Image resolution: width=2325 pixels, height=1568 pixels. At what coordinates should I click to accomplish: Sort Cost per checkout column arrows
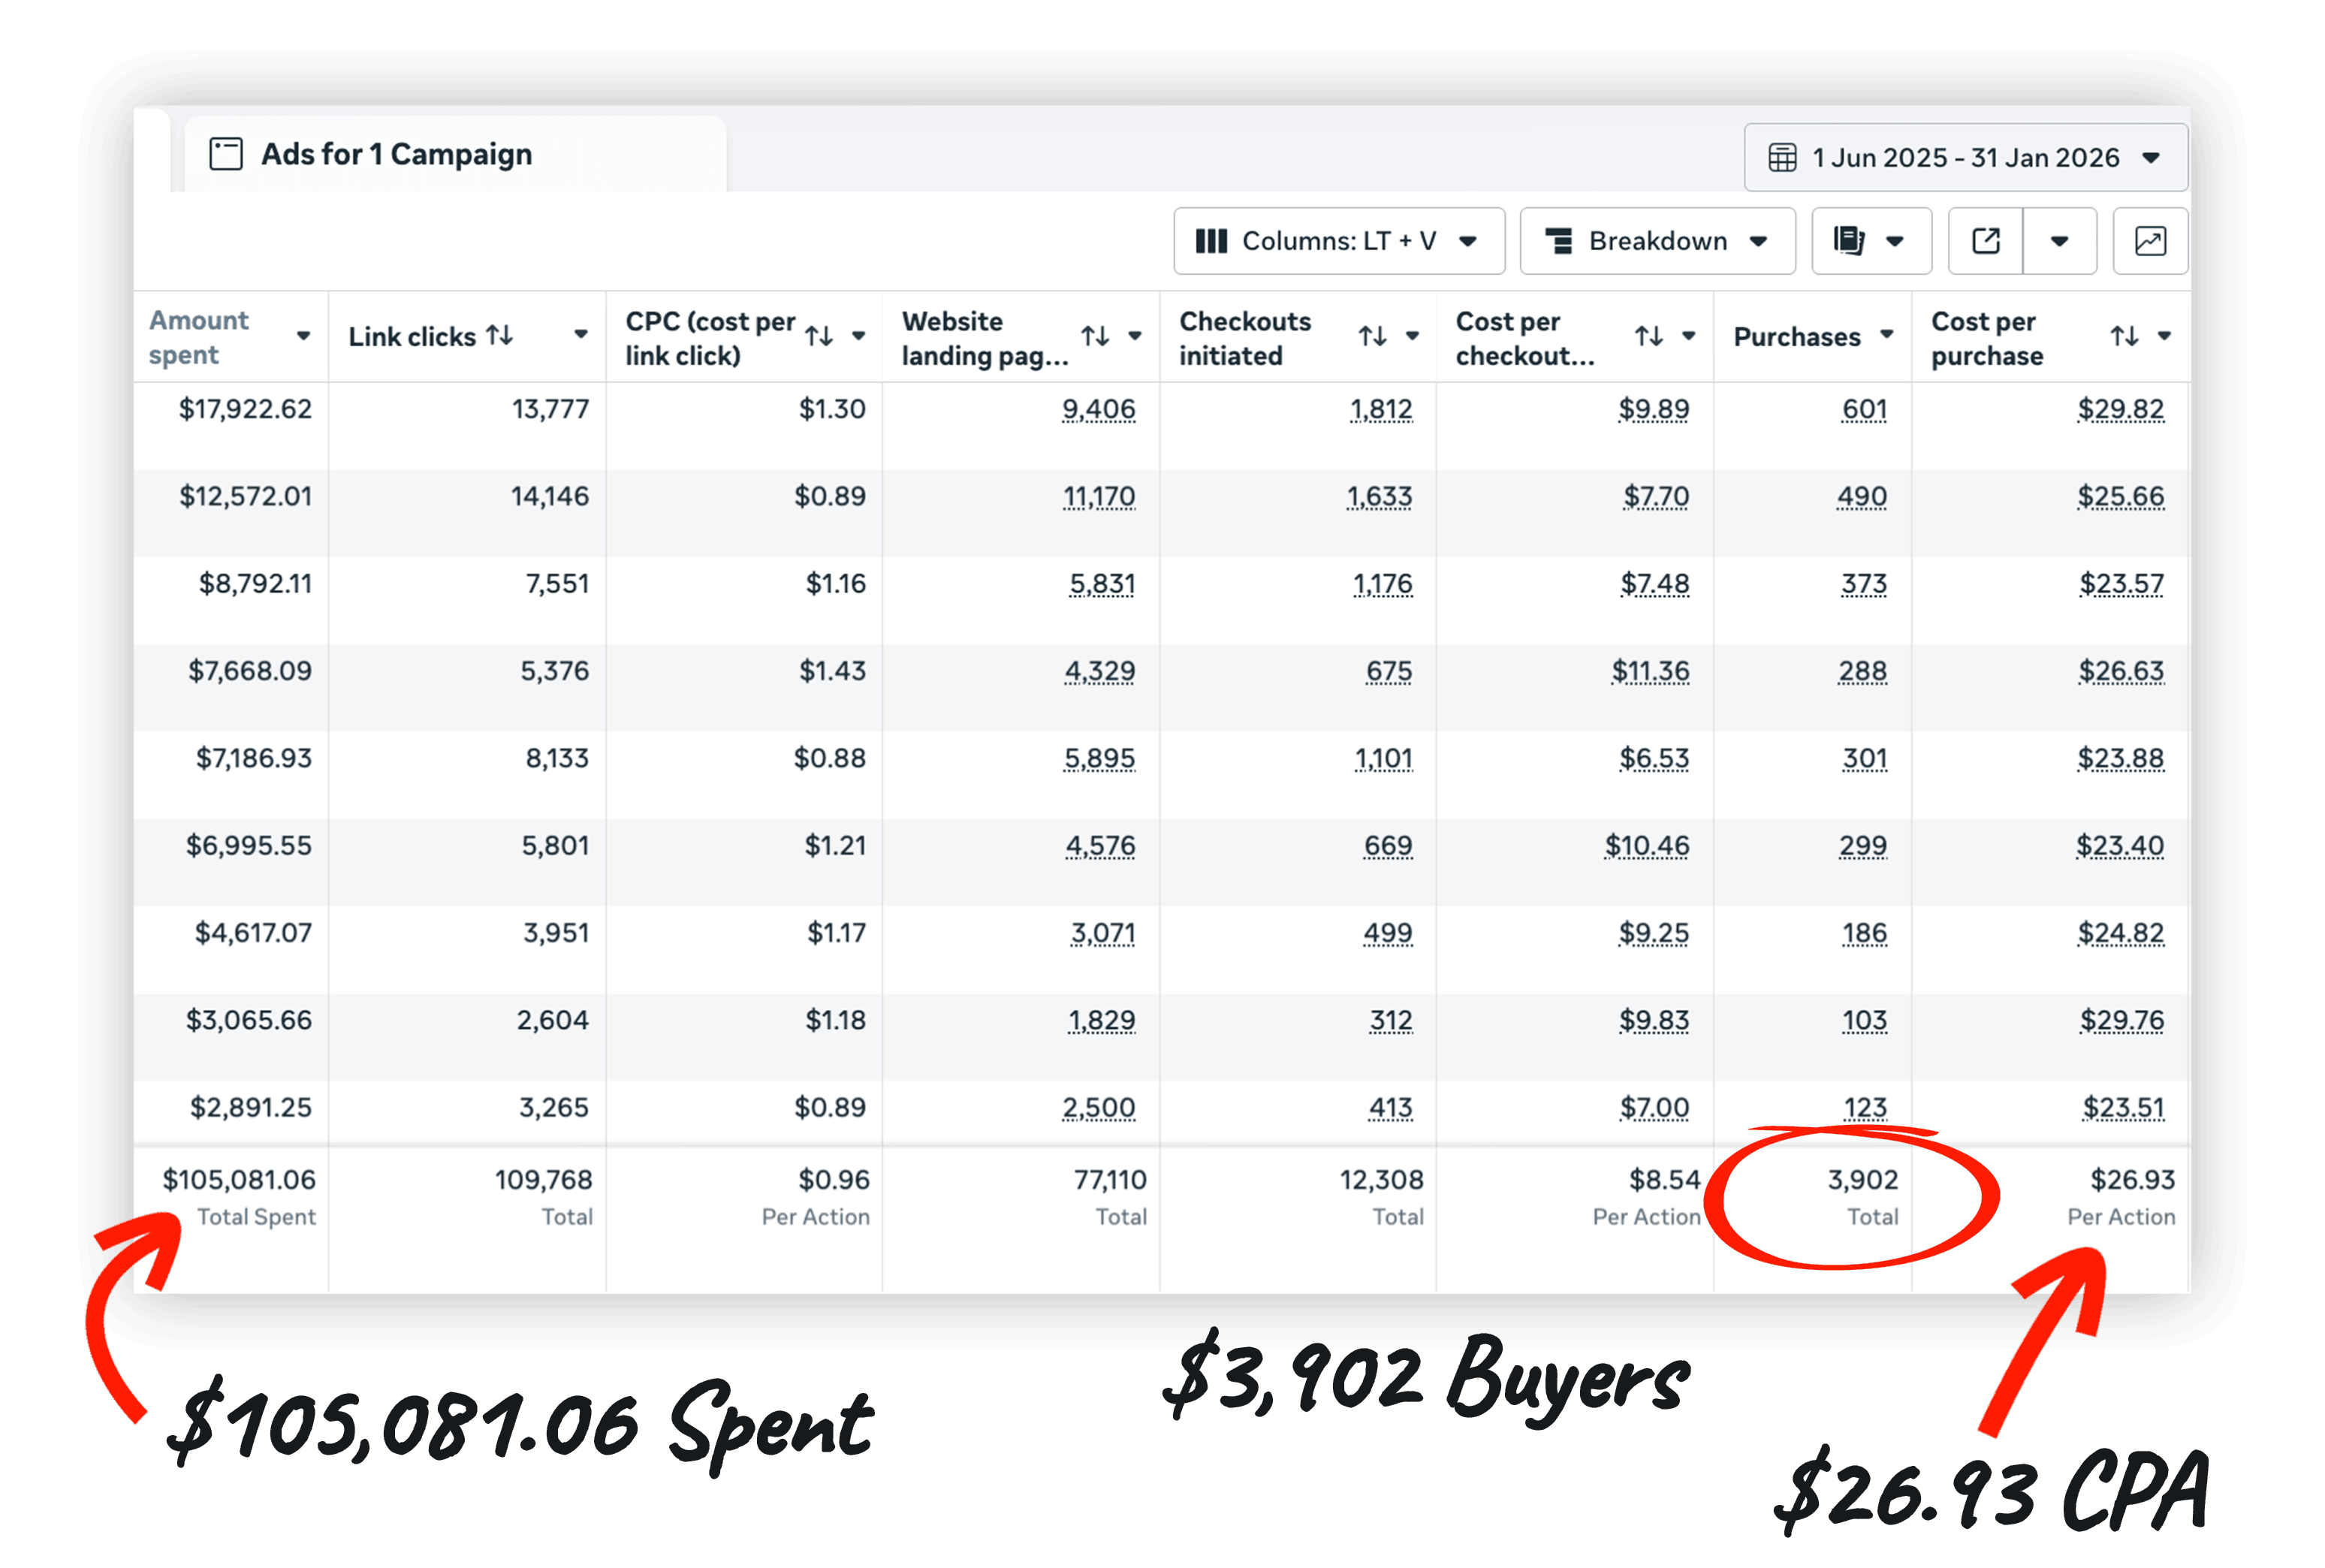tap(1648, 337)
